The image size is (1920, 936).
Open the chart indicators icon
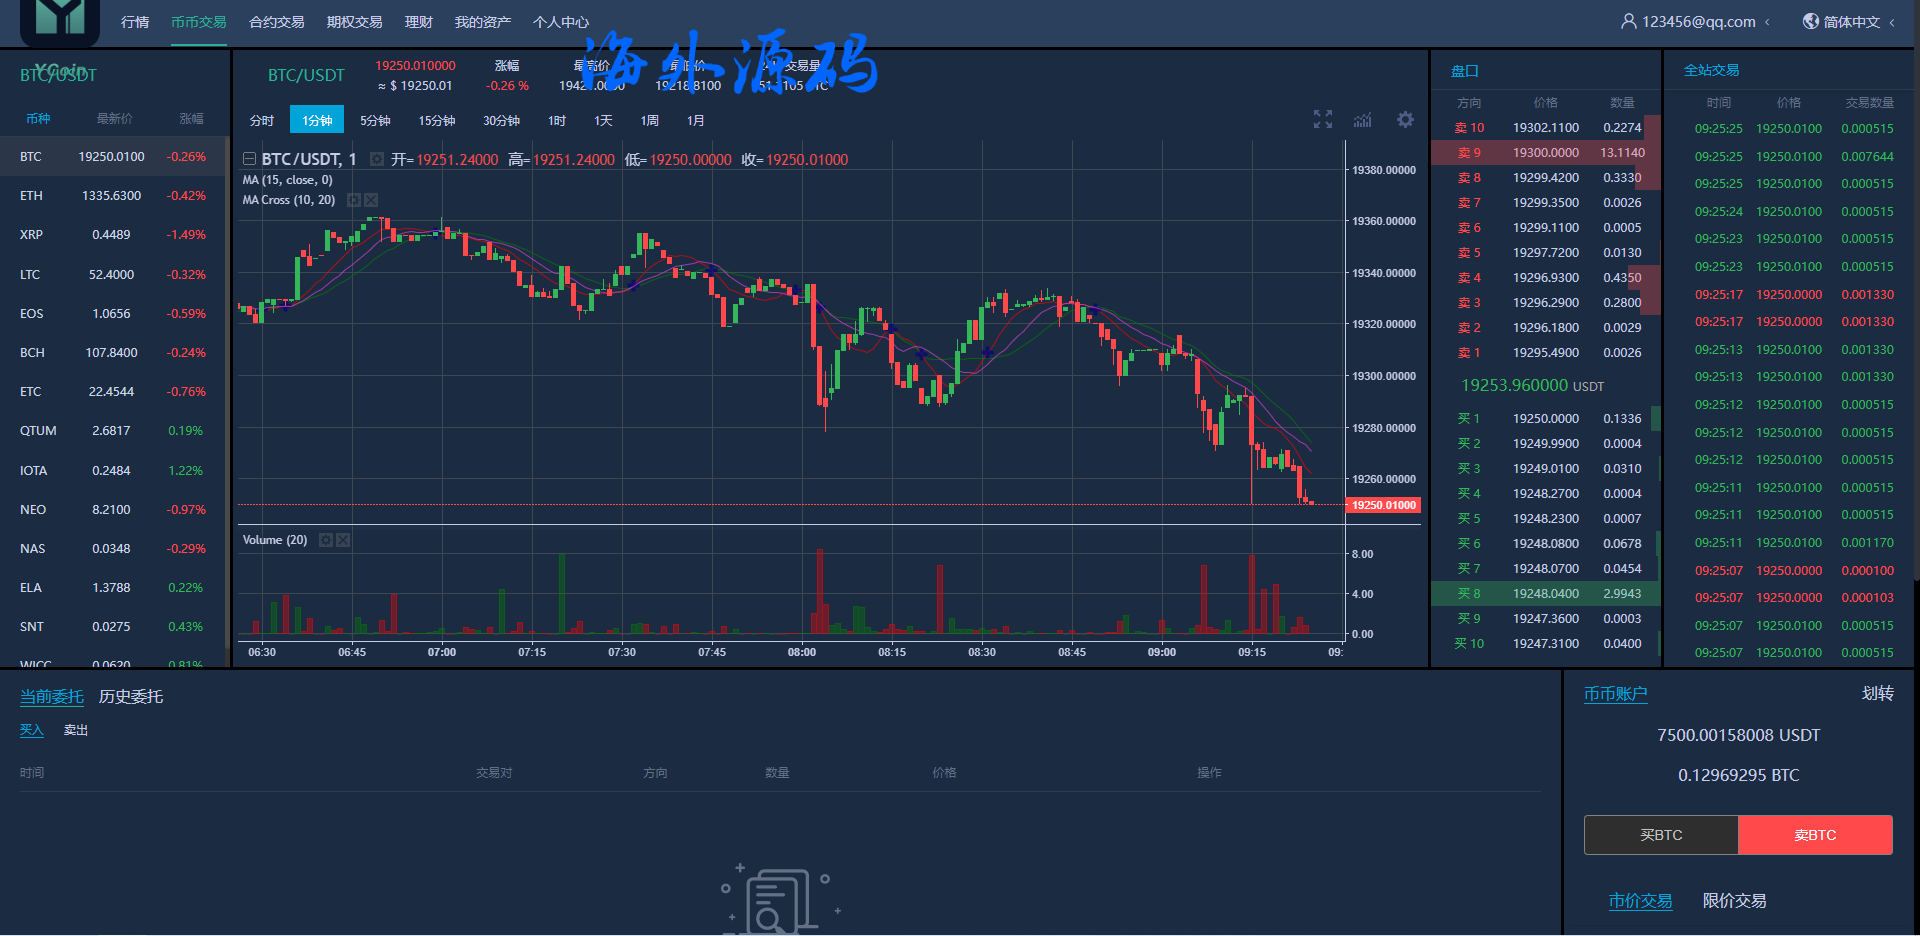pos(1363,120)
